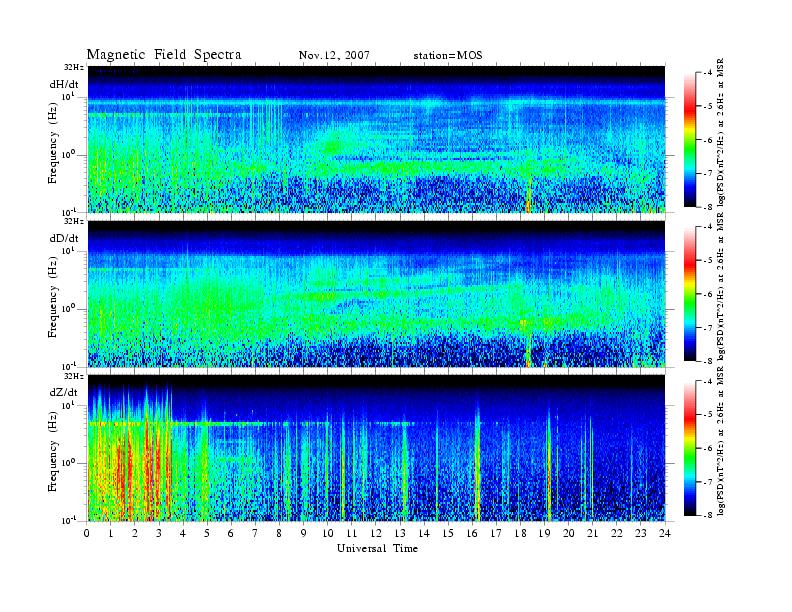Click the time axis tick label 18

tap(520, 533)
